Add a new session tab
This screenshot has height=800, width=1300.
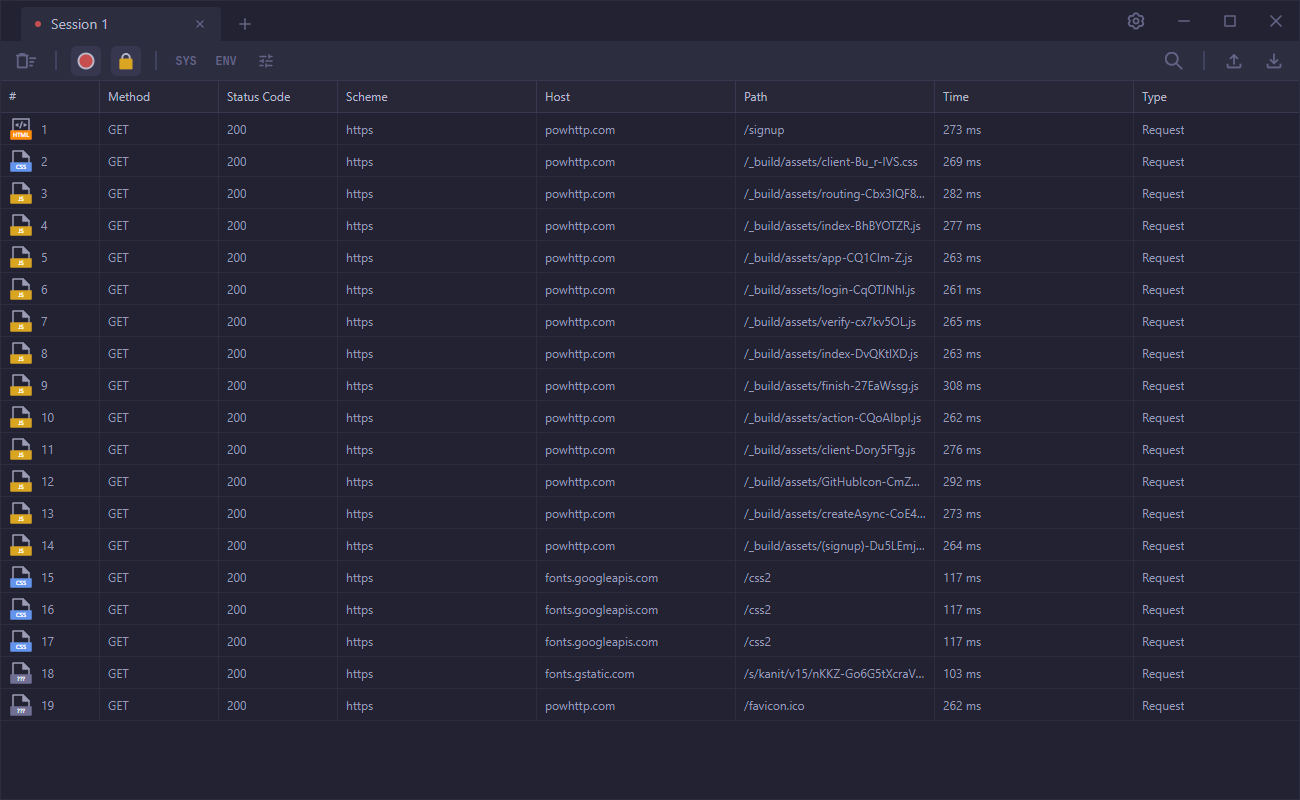pyautogui.click(x=245, y=24)
